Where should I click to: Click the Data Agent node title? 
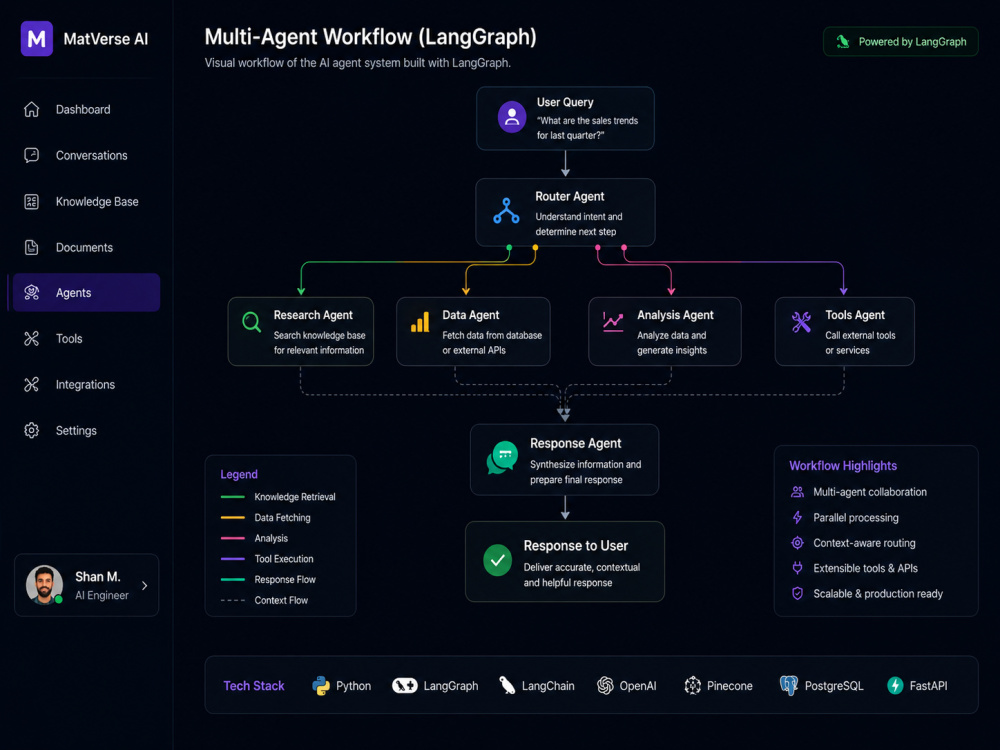(471, 315)
